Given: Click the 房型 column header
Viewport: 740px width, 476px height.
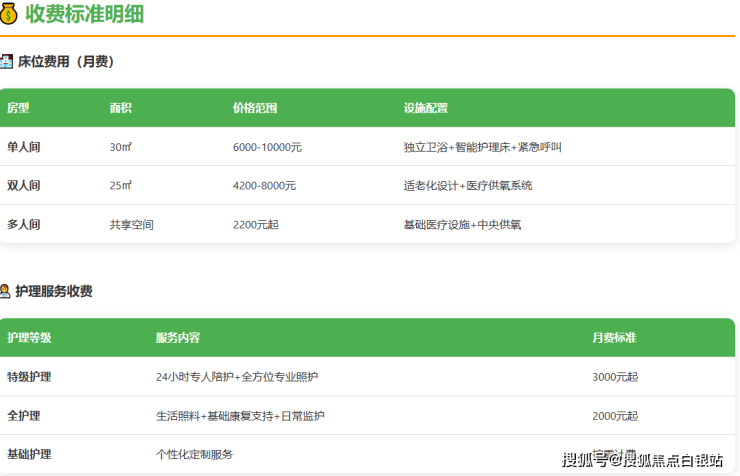Looking at the screenshot, I should coord(18,108).
